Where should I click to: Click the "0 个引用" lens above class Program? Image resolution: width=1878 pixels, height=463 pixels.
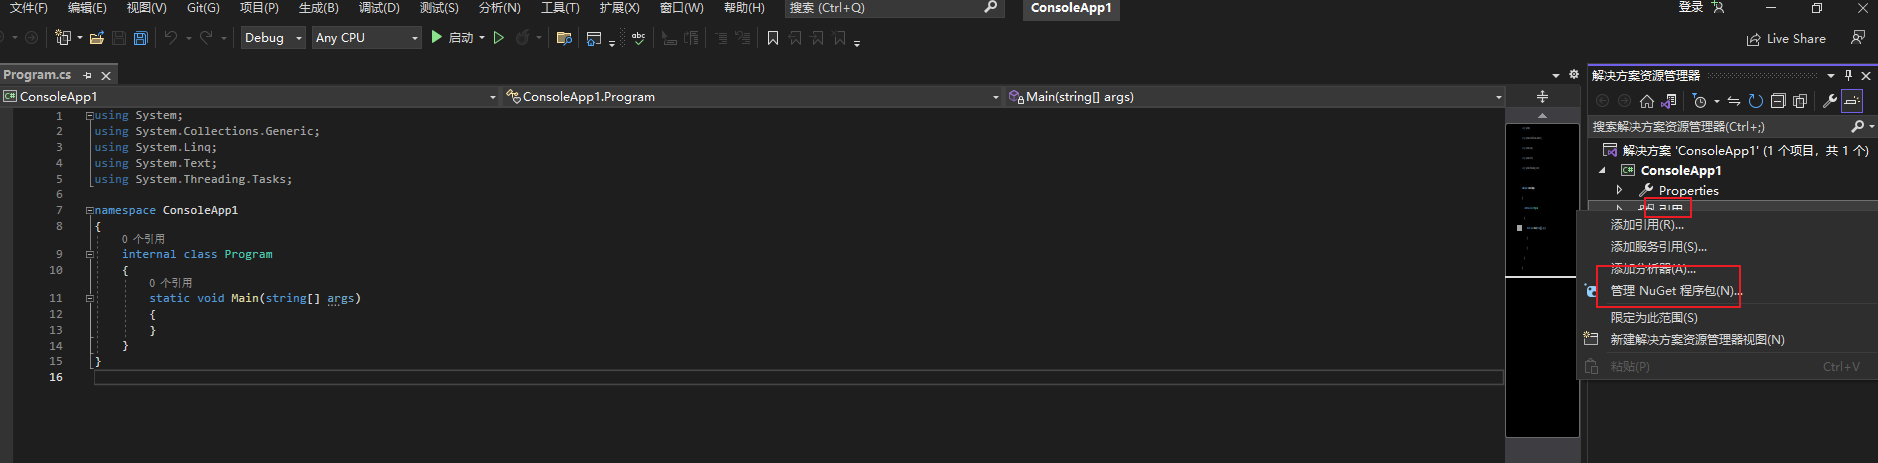143,239
